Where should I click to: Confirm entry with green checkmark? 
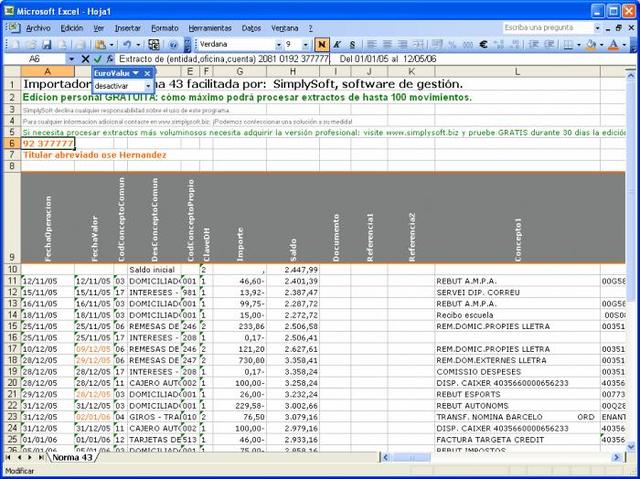pyautogui.click(x=97, y=59)
